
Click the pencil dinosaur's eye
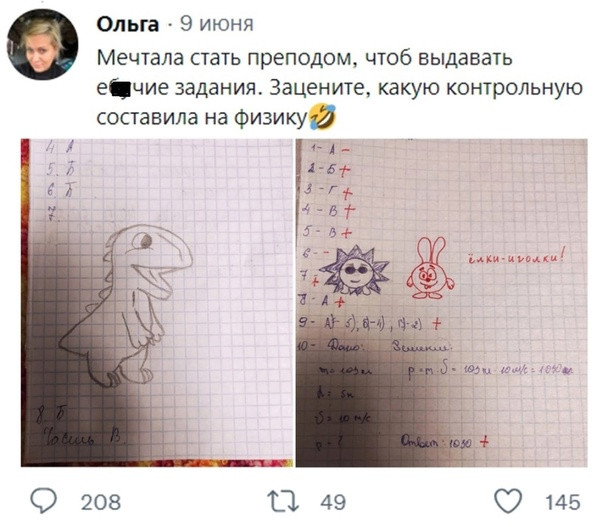tap(146, 241)
